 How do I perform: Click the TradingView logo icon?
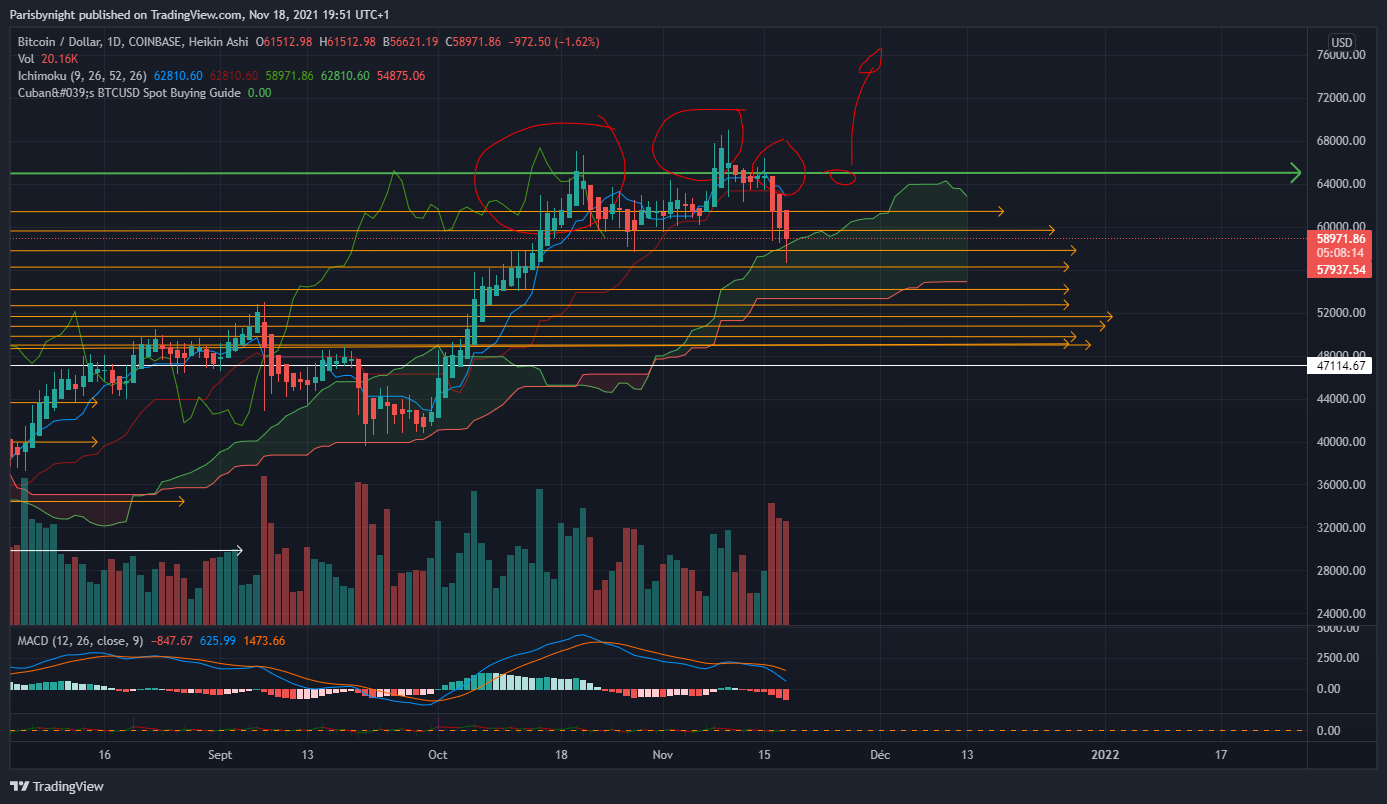click(x=21, y=786)
